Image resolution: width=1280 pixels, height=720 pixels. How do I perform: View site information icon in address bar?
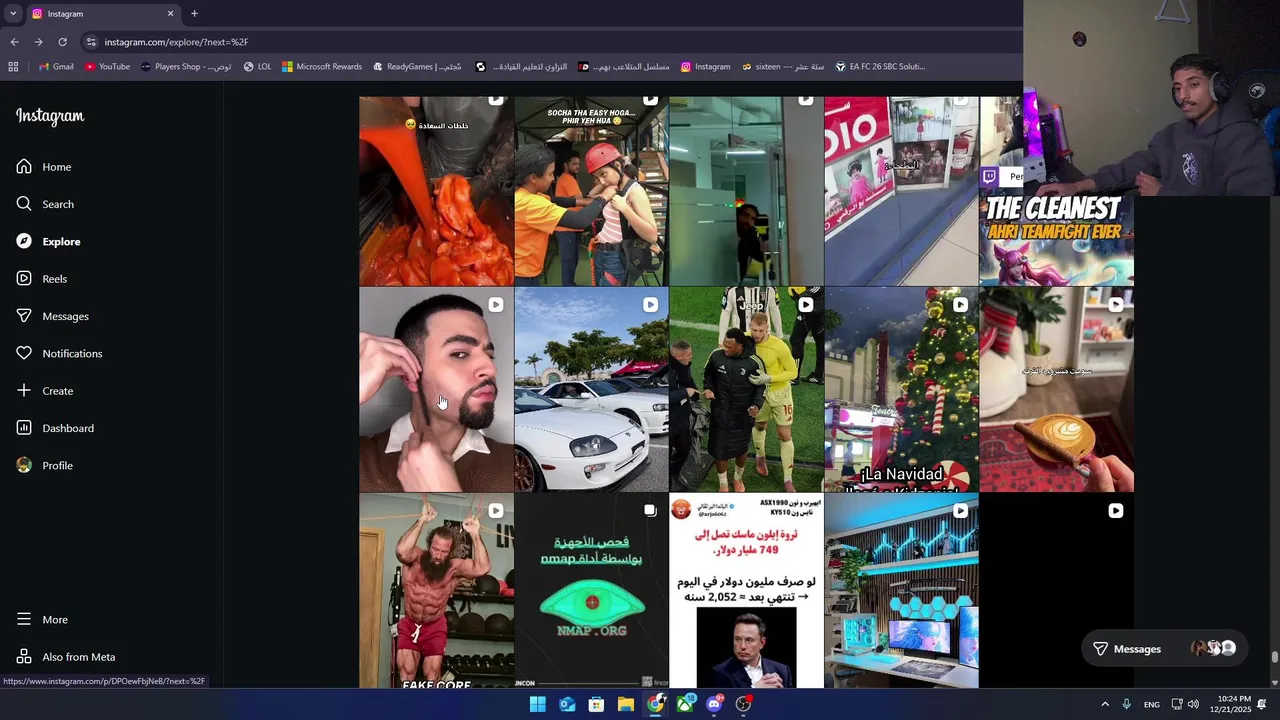click(x=91, y=42)
